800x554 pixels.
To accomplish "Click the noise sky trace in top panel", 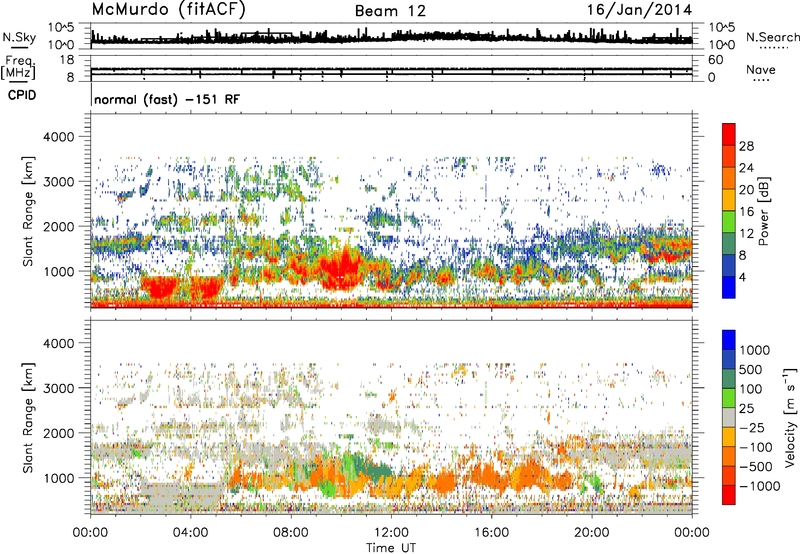I will 391,37.
